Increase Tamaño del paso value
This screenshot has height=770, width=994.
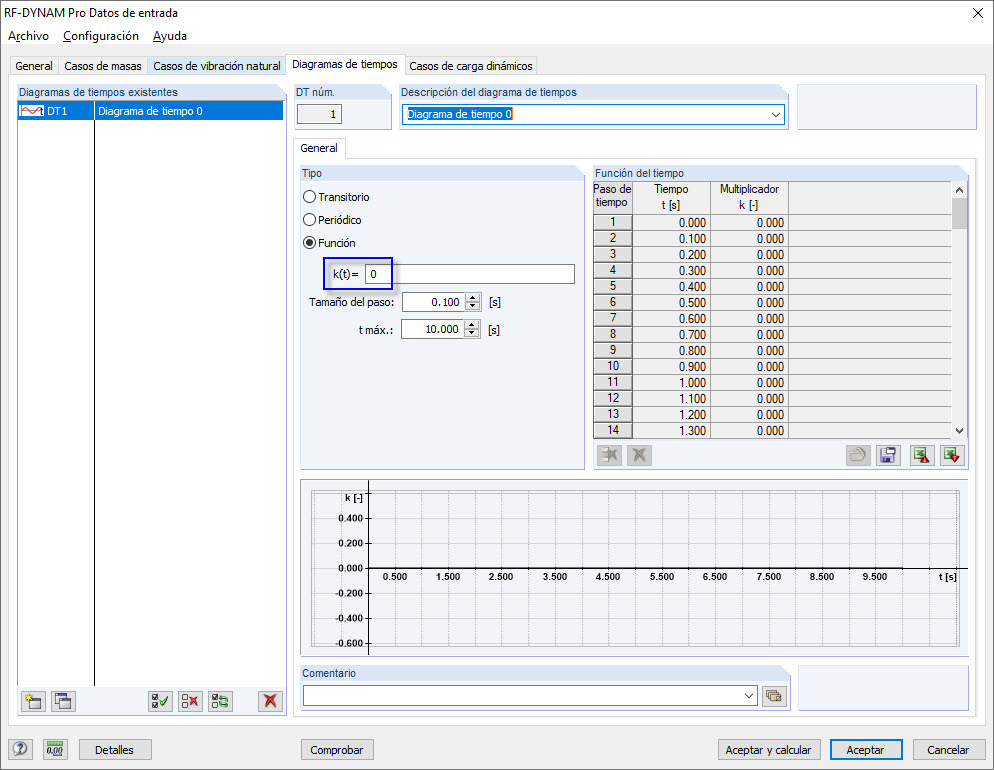473,298
